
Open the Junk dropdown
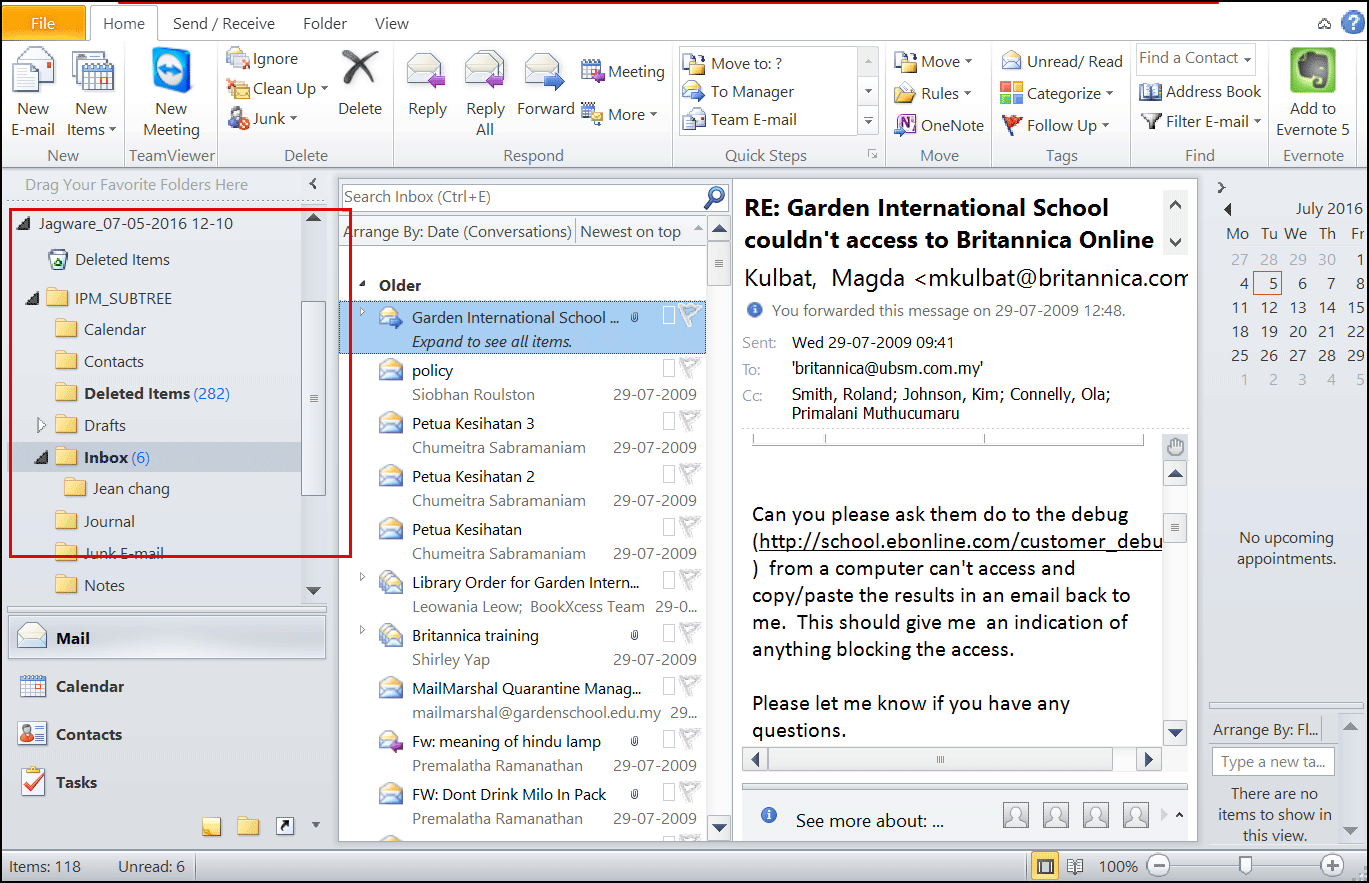(x=263, y=118)
